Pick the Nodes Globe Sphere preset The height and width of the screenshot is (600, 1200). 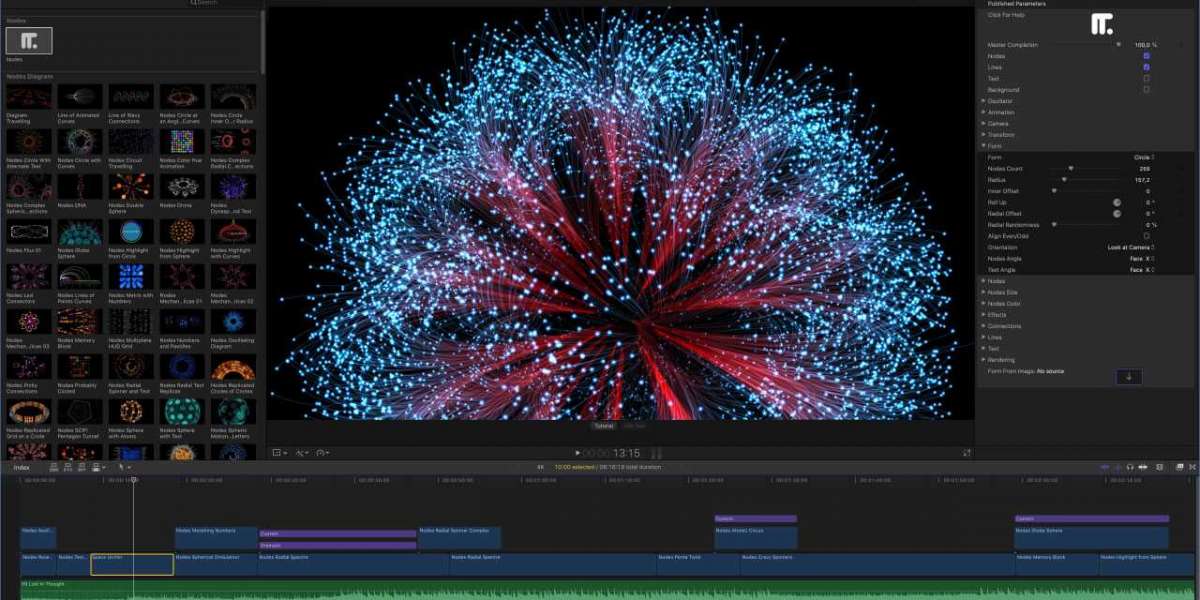tap(80, 232)
